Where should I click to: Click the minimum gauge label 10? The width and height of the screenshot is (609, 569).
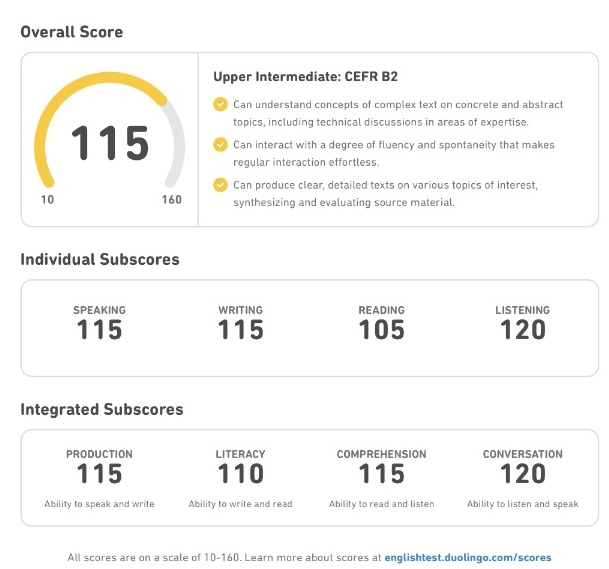pos(47,200)
